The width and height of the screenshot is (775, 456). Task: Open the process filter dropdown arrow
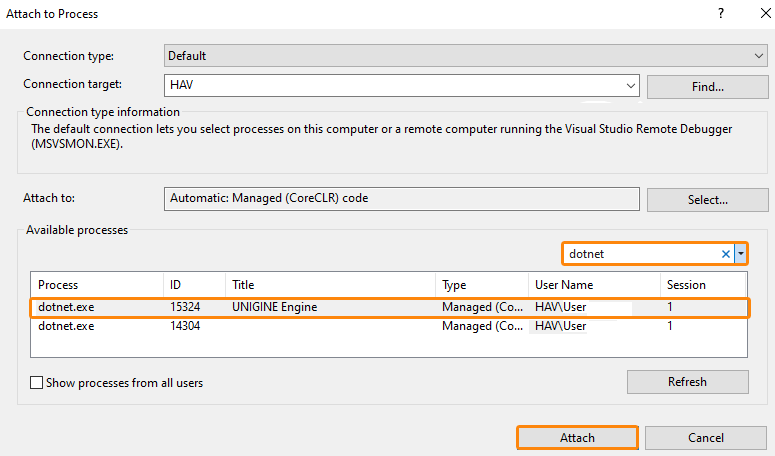(741, 254)
